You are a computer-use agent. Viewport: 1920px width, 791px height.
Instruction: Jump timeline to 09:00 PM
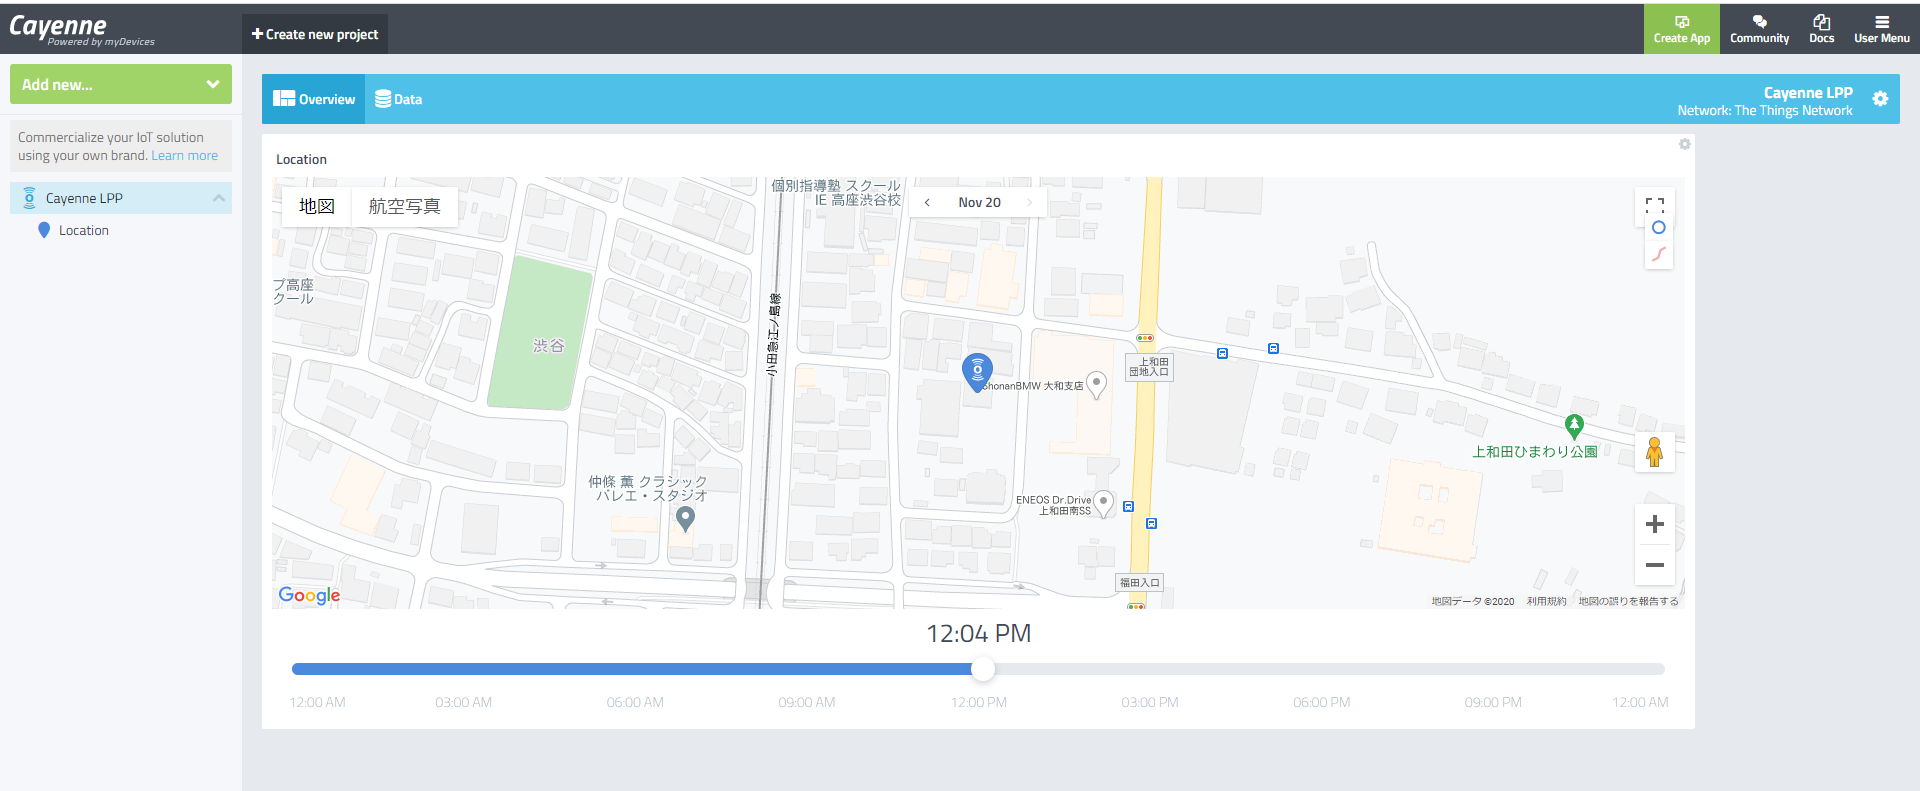tap(1493, 702)
